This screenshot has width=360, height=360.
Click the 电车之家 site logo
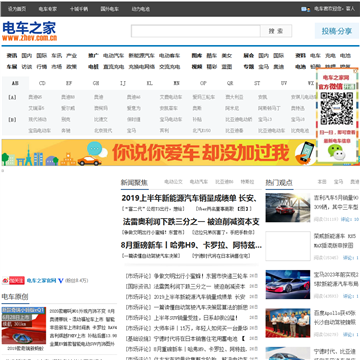pos(29,31)
